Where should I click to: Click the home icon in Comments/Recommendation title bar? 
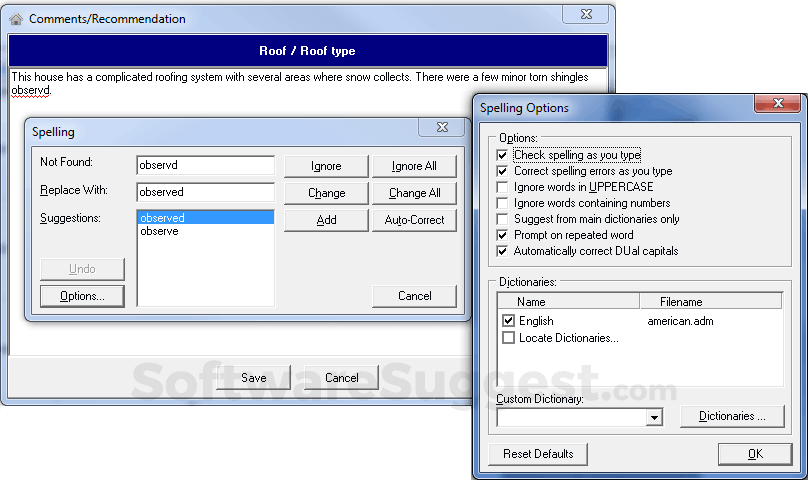(16, 19)
